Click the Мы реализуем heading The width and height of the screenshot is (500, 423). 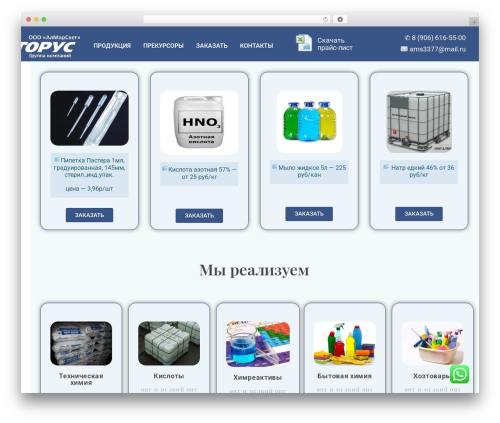(x=254, y=270)
